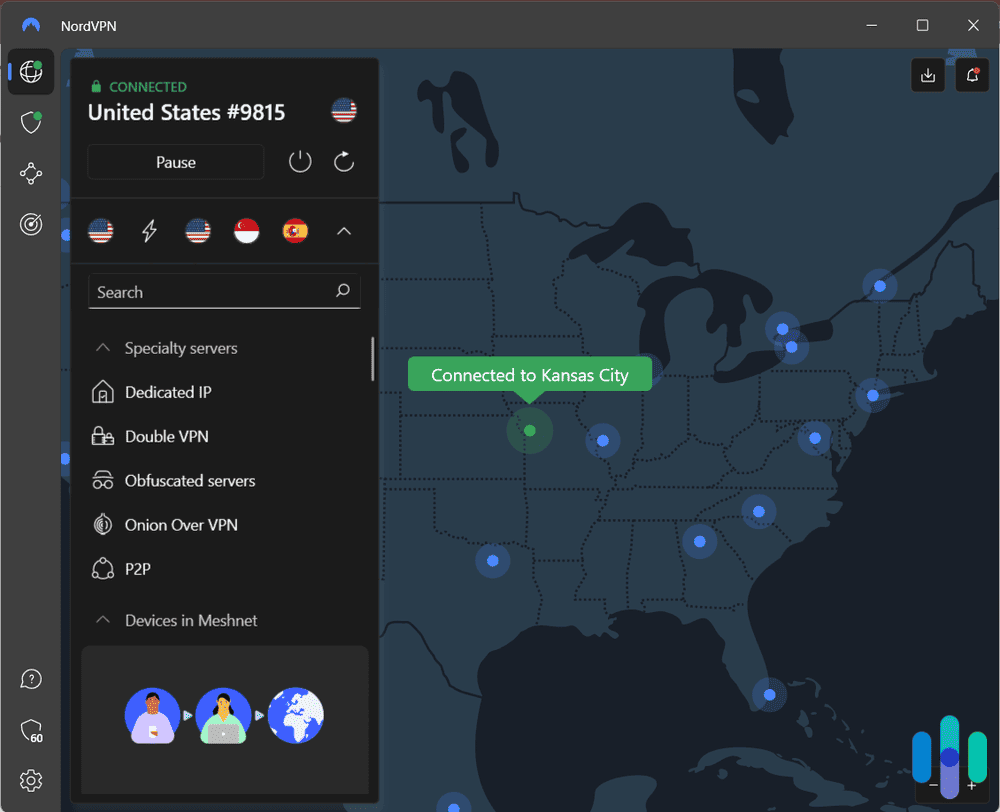
Task: Open the Meshnet panel in the sidebar
Action: (x=31, y=173)
